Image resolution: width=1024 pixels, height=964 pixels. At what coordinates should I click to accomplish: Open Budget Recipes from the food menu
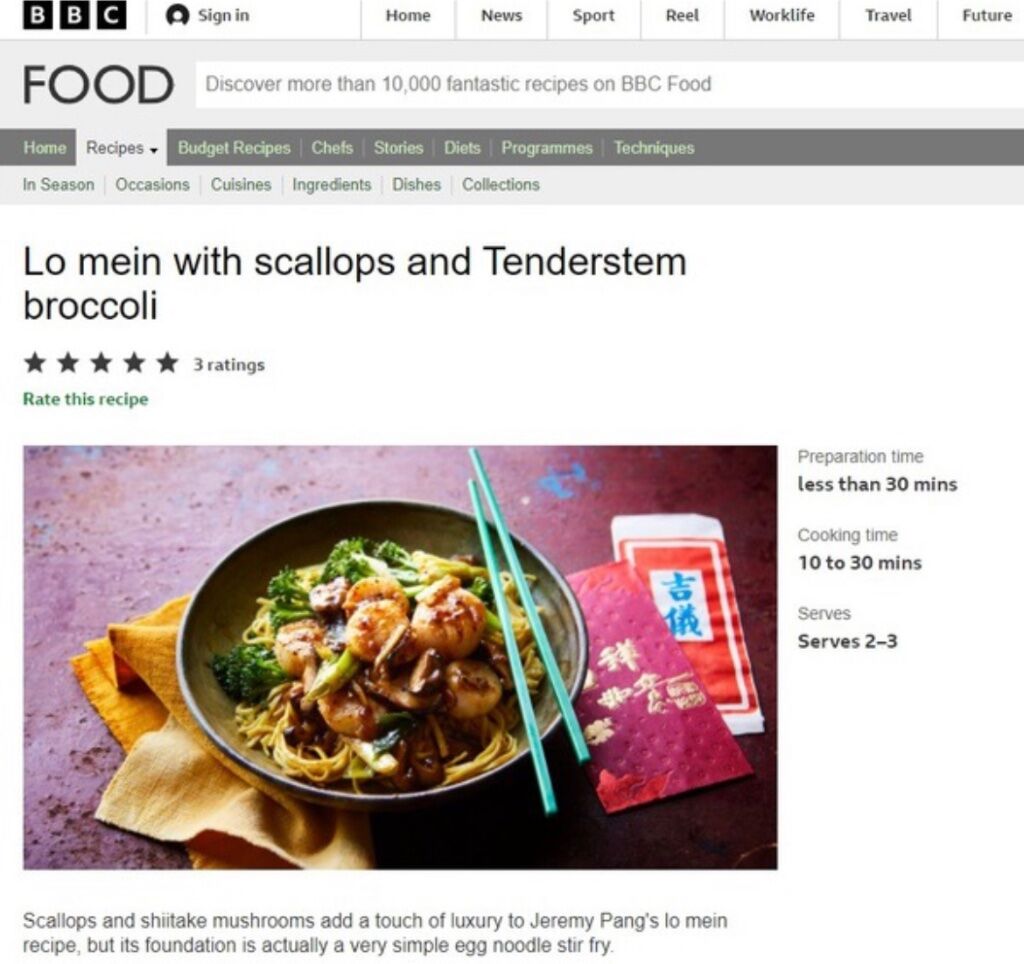pyautogui.click(x=234, y=148)
